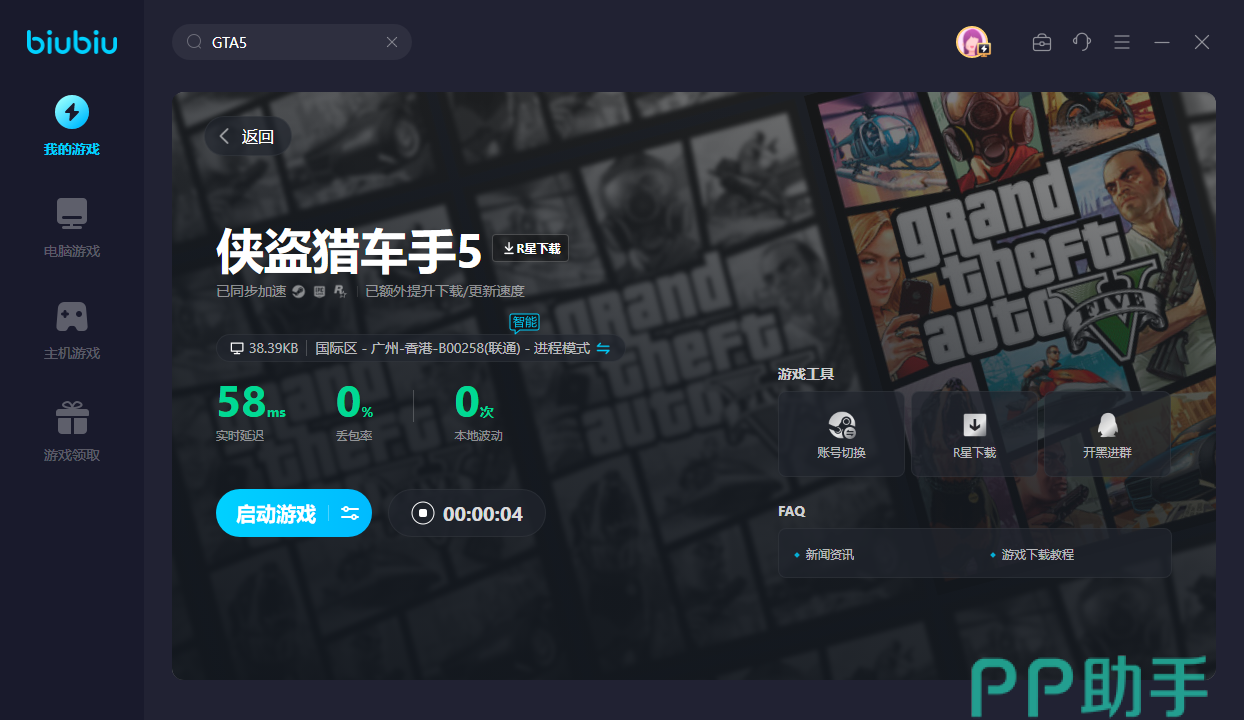1244x720 pixels.
Task: Open the 游戏下载教程 FAQ link
Action: point(1037,554)
